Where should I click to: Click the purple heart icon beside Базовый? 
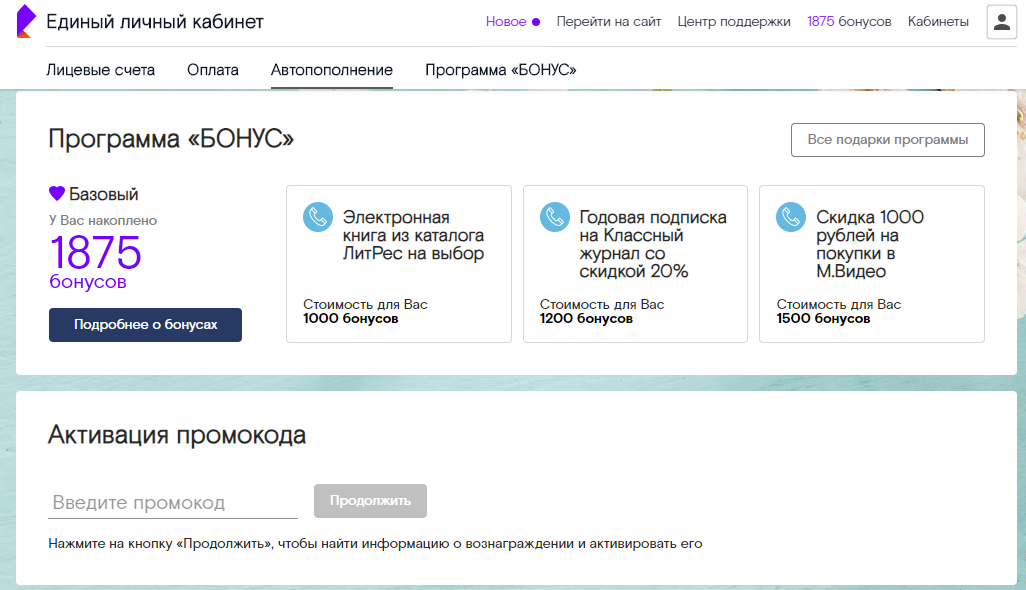pos(57,194)
